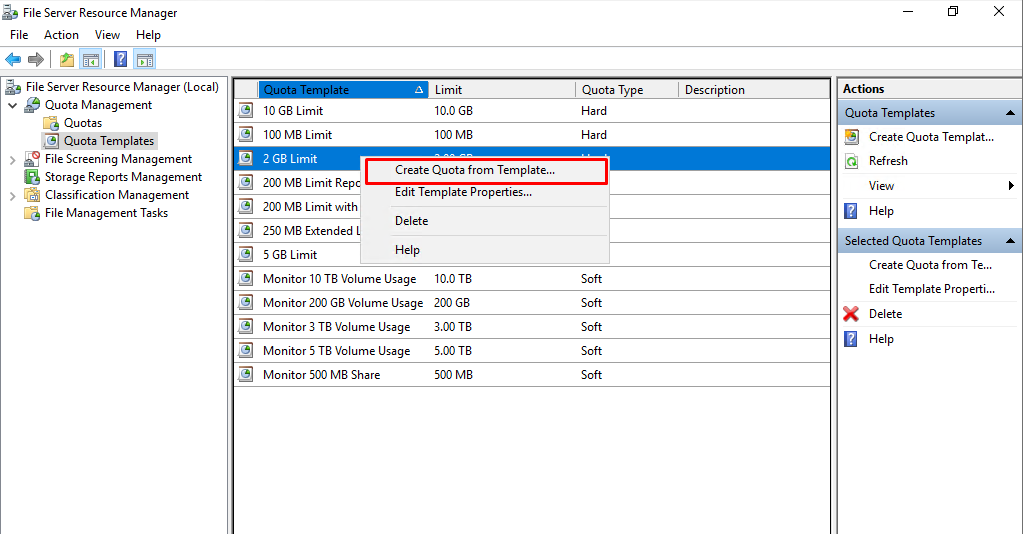The height and width of the screenshot is (534, 1024).
Task: Click Delete in the Actions pane
Action: 886,314
